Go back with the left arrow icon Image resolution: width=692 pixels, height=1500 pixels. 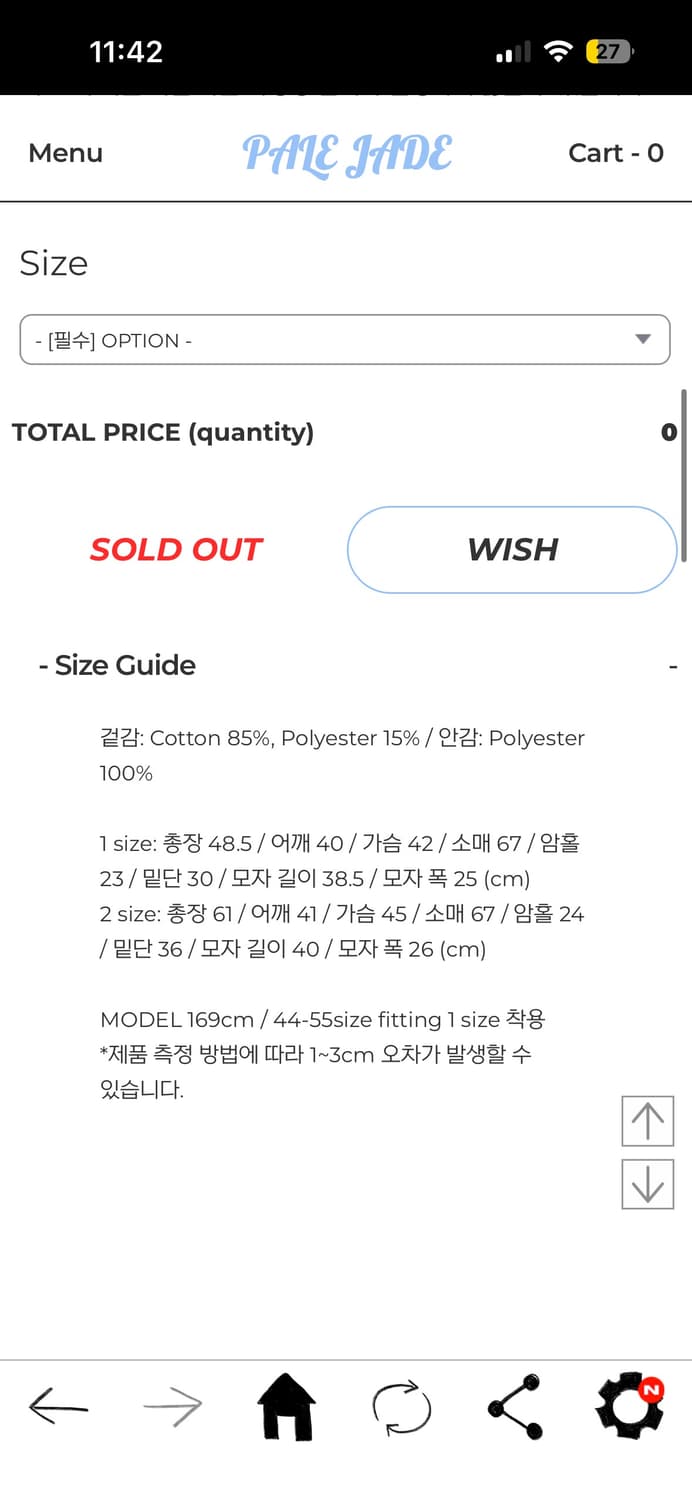(58, 1407)
